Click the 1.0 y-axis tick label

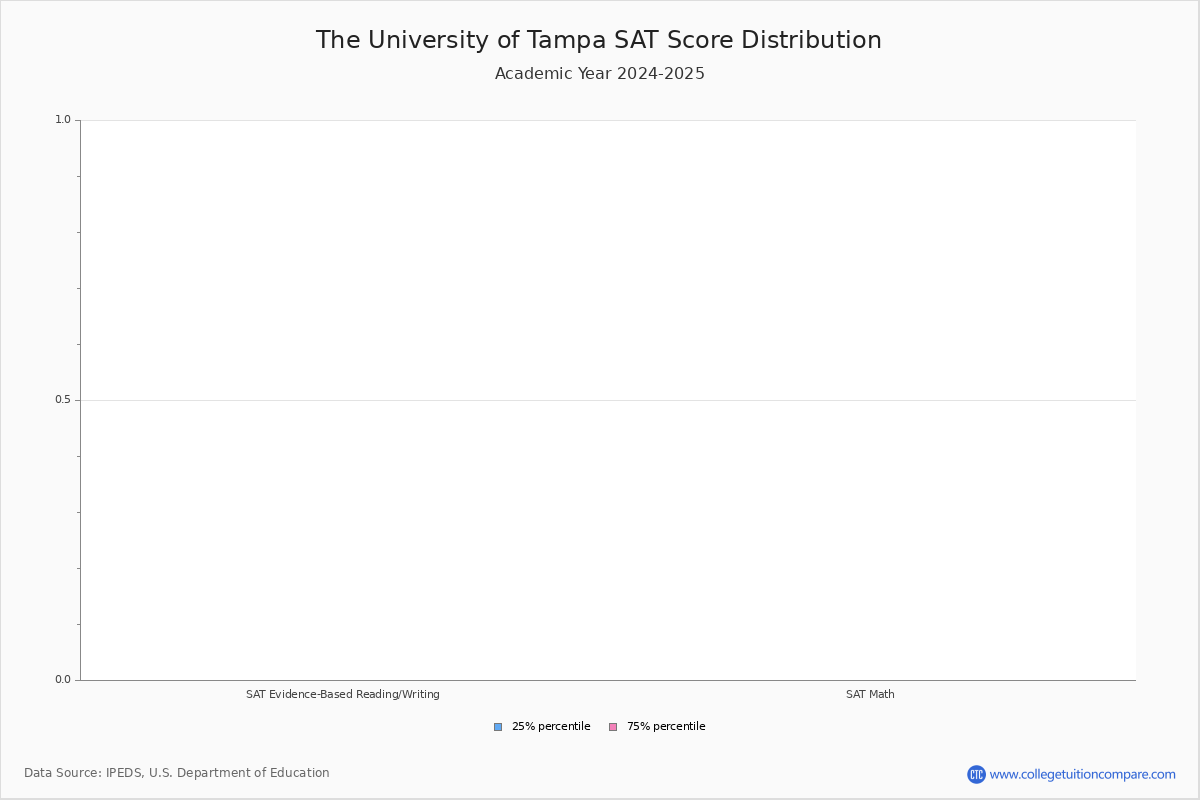pos(63,120)
